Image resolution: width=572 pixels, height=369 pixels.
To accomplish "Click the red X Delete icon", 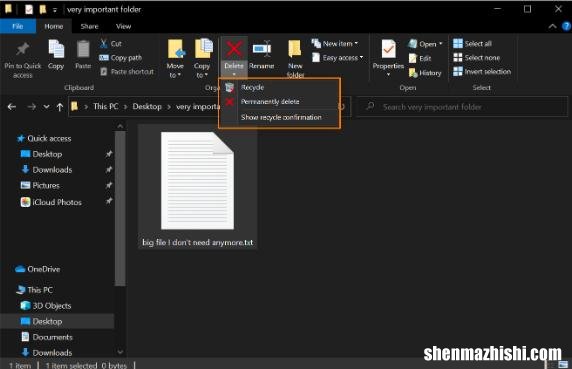I will [234, 49].
